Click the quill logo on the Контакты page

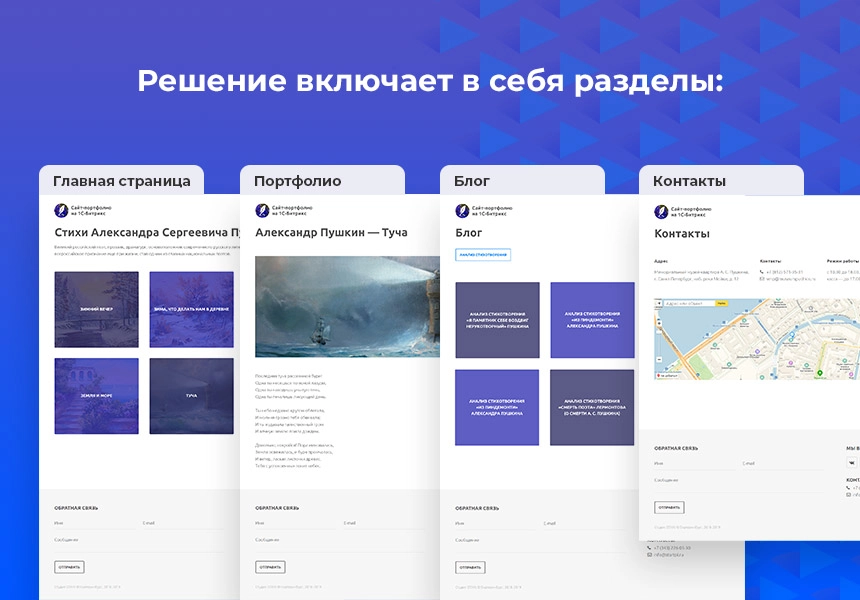661,211
